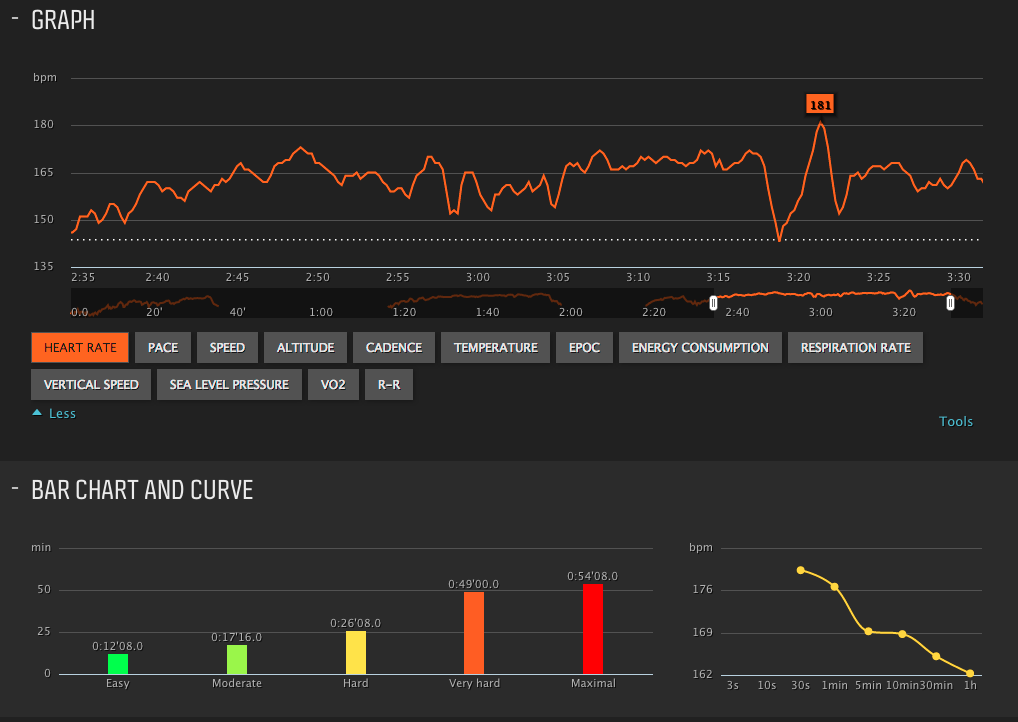Image resolution: width=1018 pixels, height=722 pixels.
Task: Collapse the BAR CHART AND CURVE section
Action: click(15, 488)
